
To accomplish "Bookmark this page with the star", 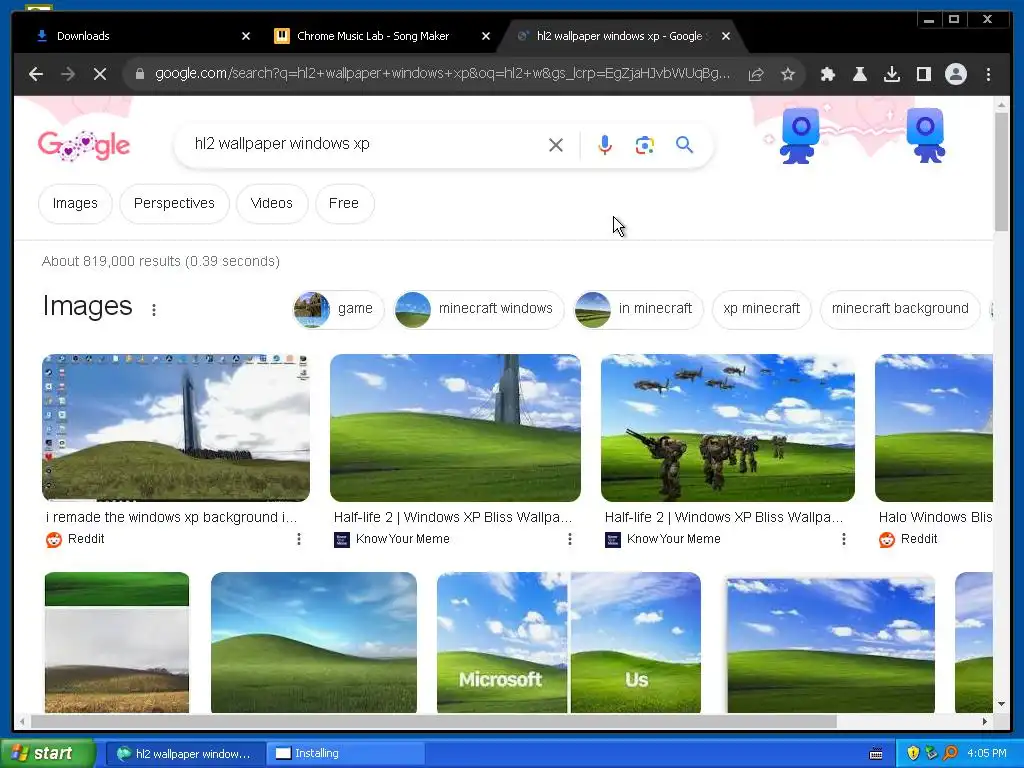I will [x=788, y=74].
